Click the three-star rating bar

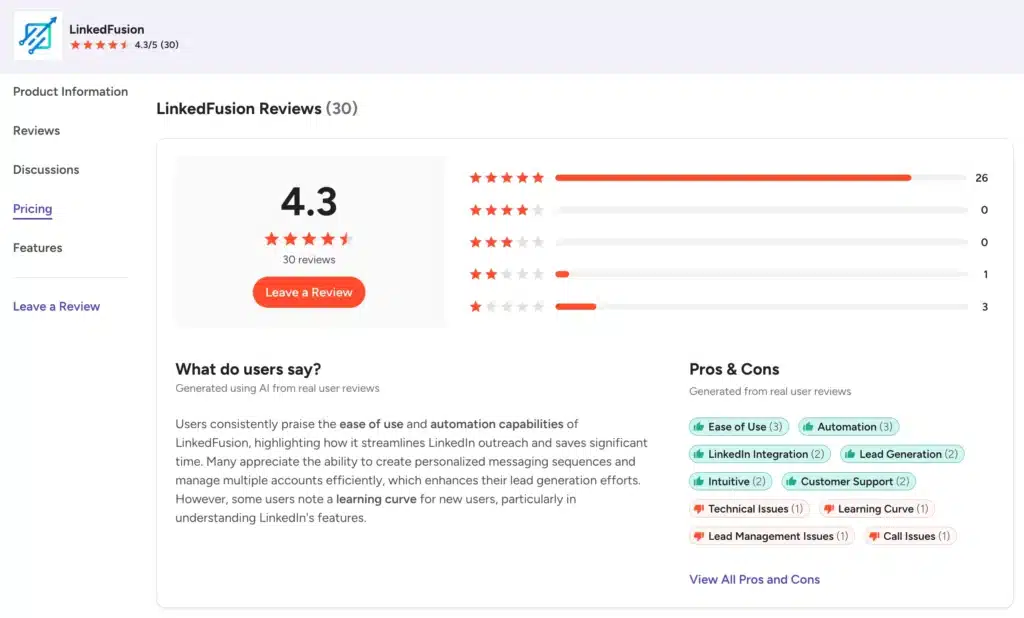pyautogui.click(x=761, y=242)
